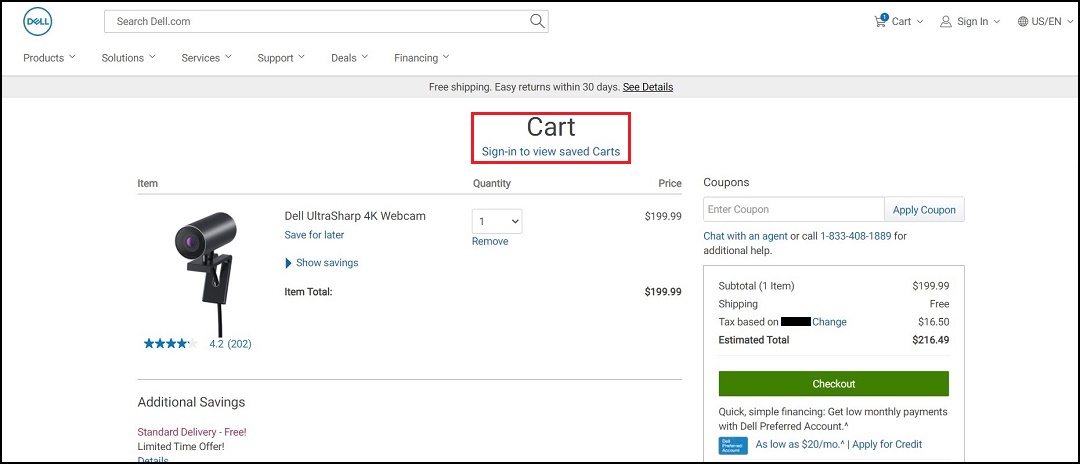Click the Dell logo icon
Viewport: 1080px width, 464px height.
tap(38, 22)
